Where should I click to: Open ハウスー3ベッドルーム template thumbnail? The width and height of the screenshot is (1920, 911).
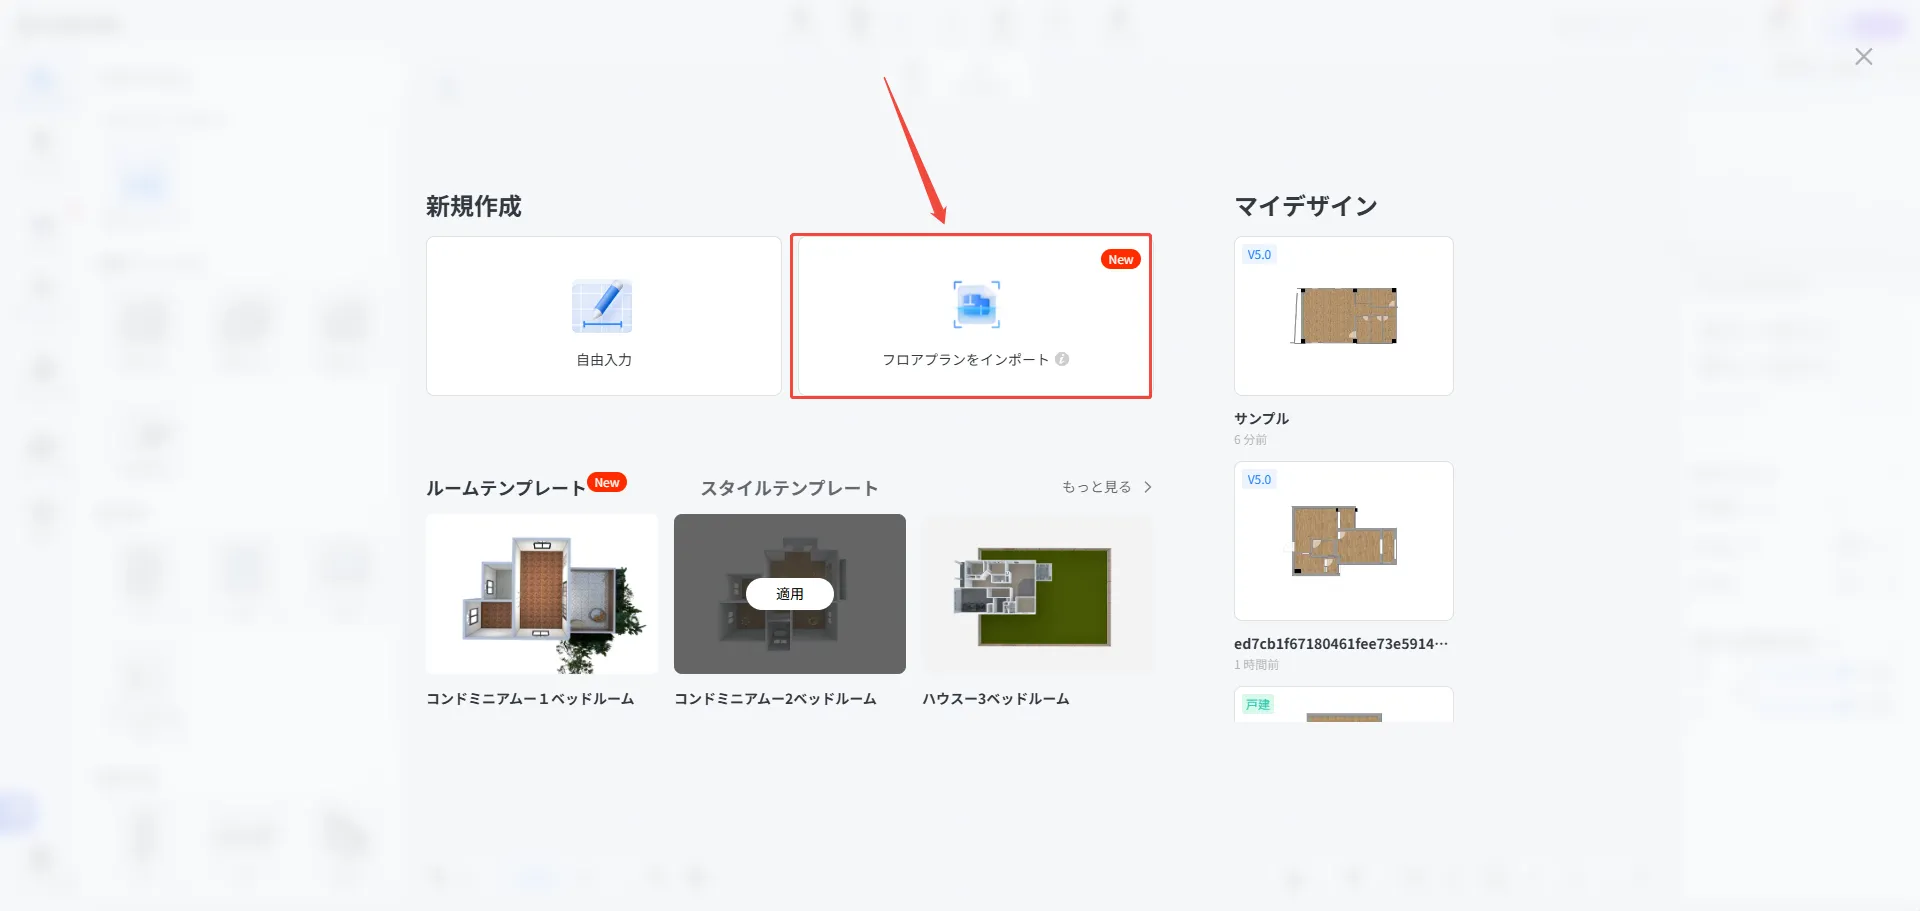(x=1038, y=594)
